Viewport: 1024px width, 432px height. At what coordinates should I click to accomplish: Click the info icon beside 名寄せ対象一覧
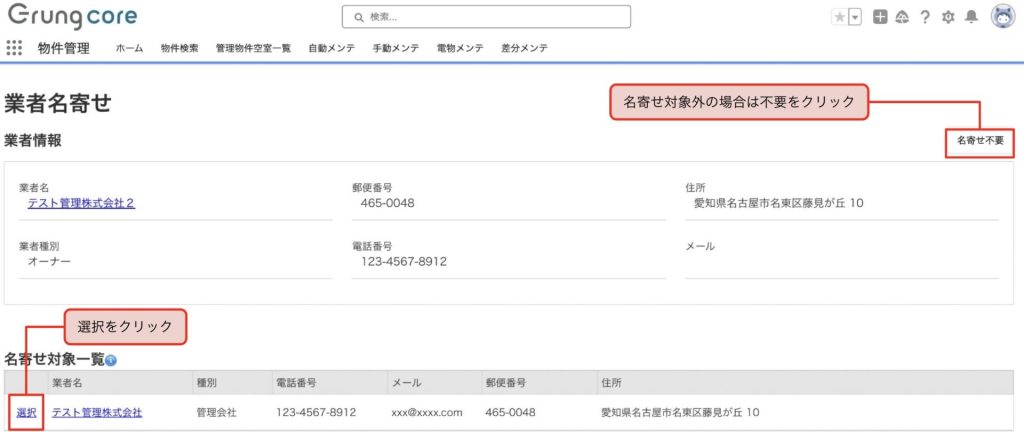pyautogui.click(x=111, y=360)
